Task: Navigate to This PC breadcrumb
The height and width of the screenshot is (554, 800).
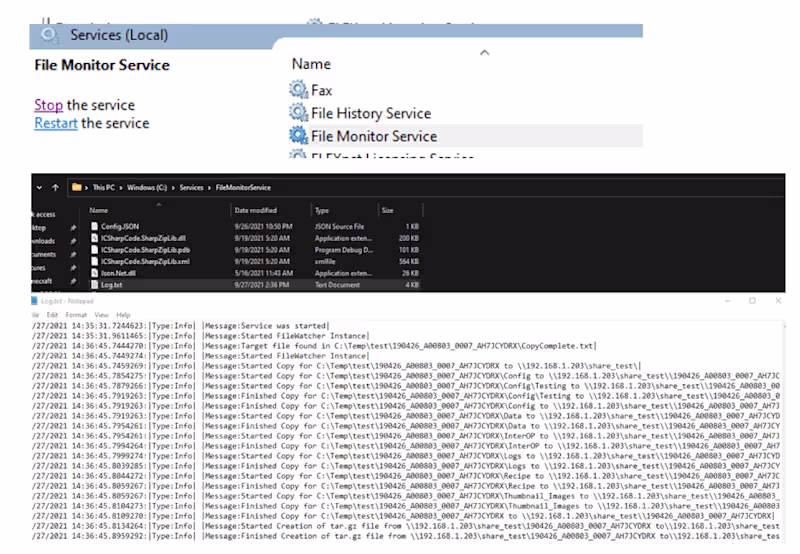Action: tap(104, 188)
